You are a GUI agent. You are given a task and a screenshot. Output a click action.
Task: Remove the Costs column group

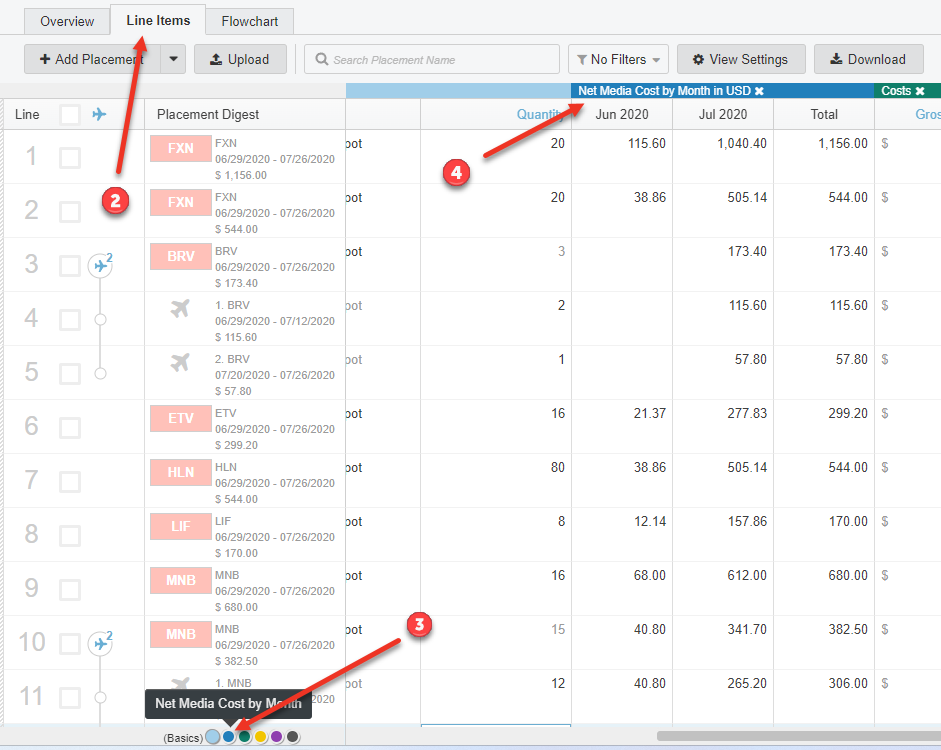coord(920,91)
